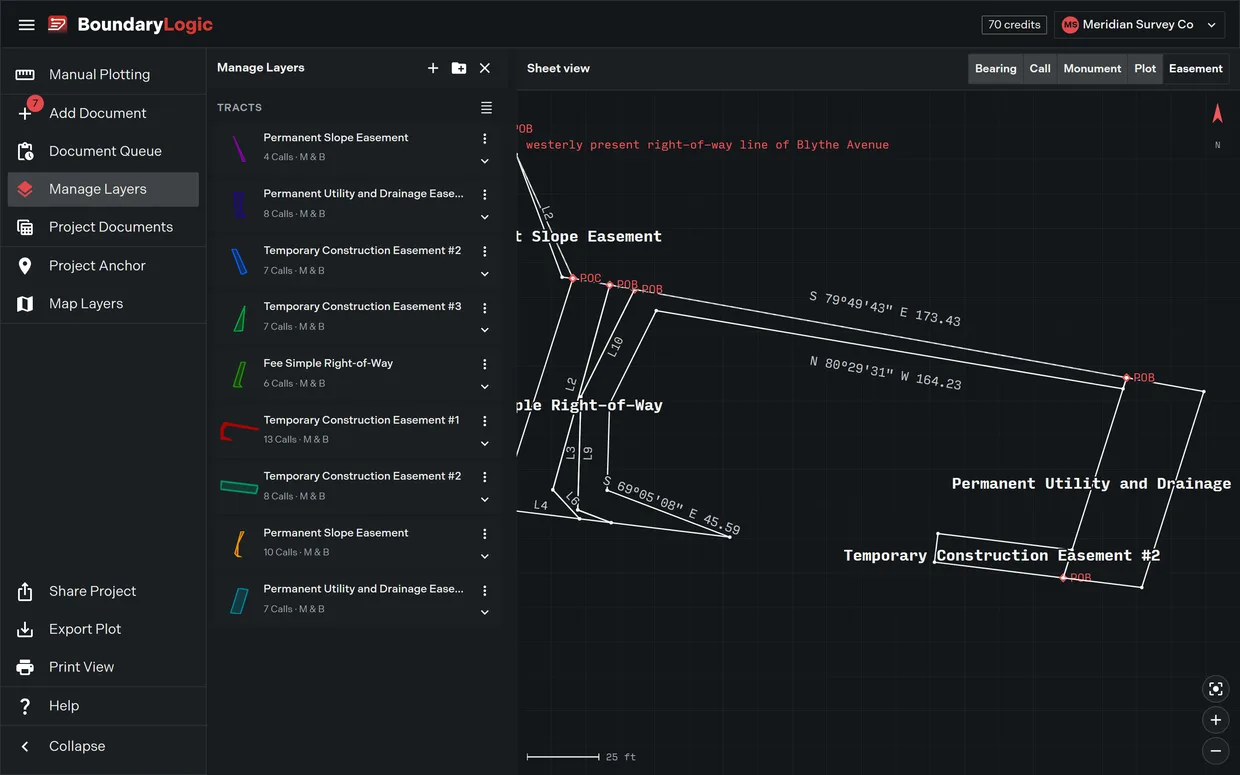
Task: Toggle the Plot display option
Action: coord(1145,69)
